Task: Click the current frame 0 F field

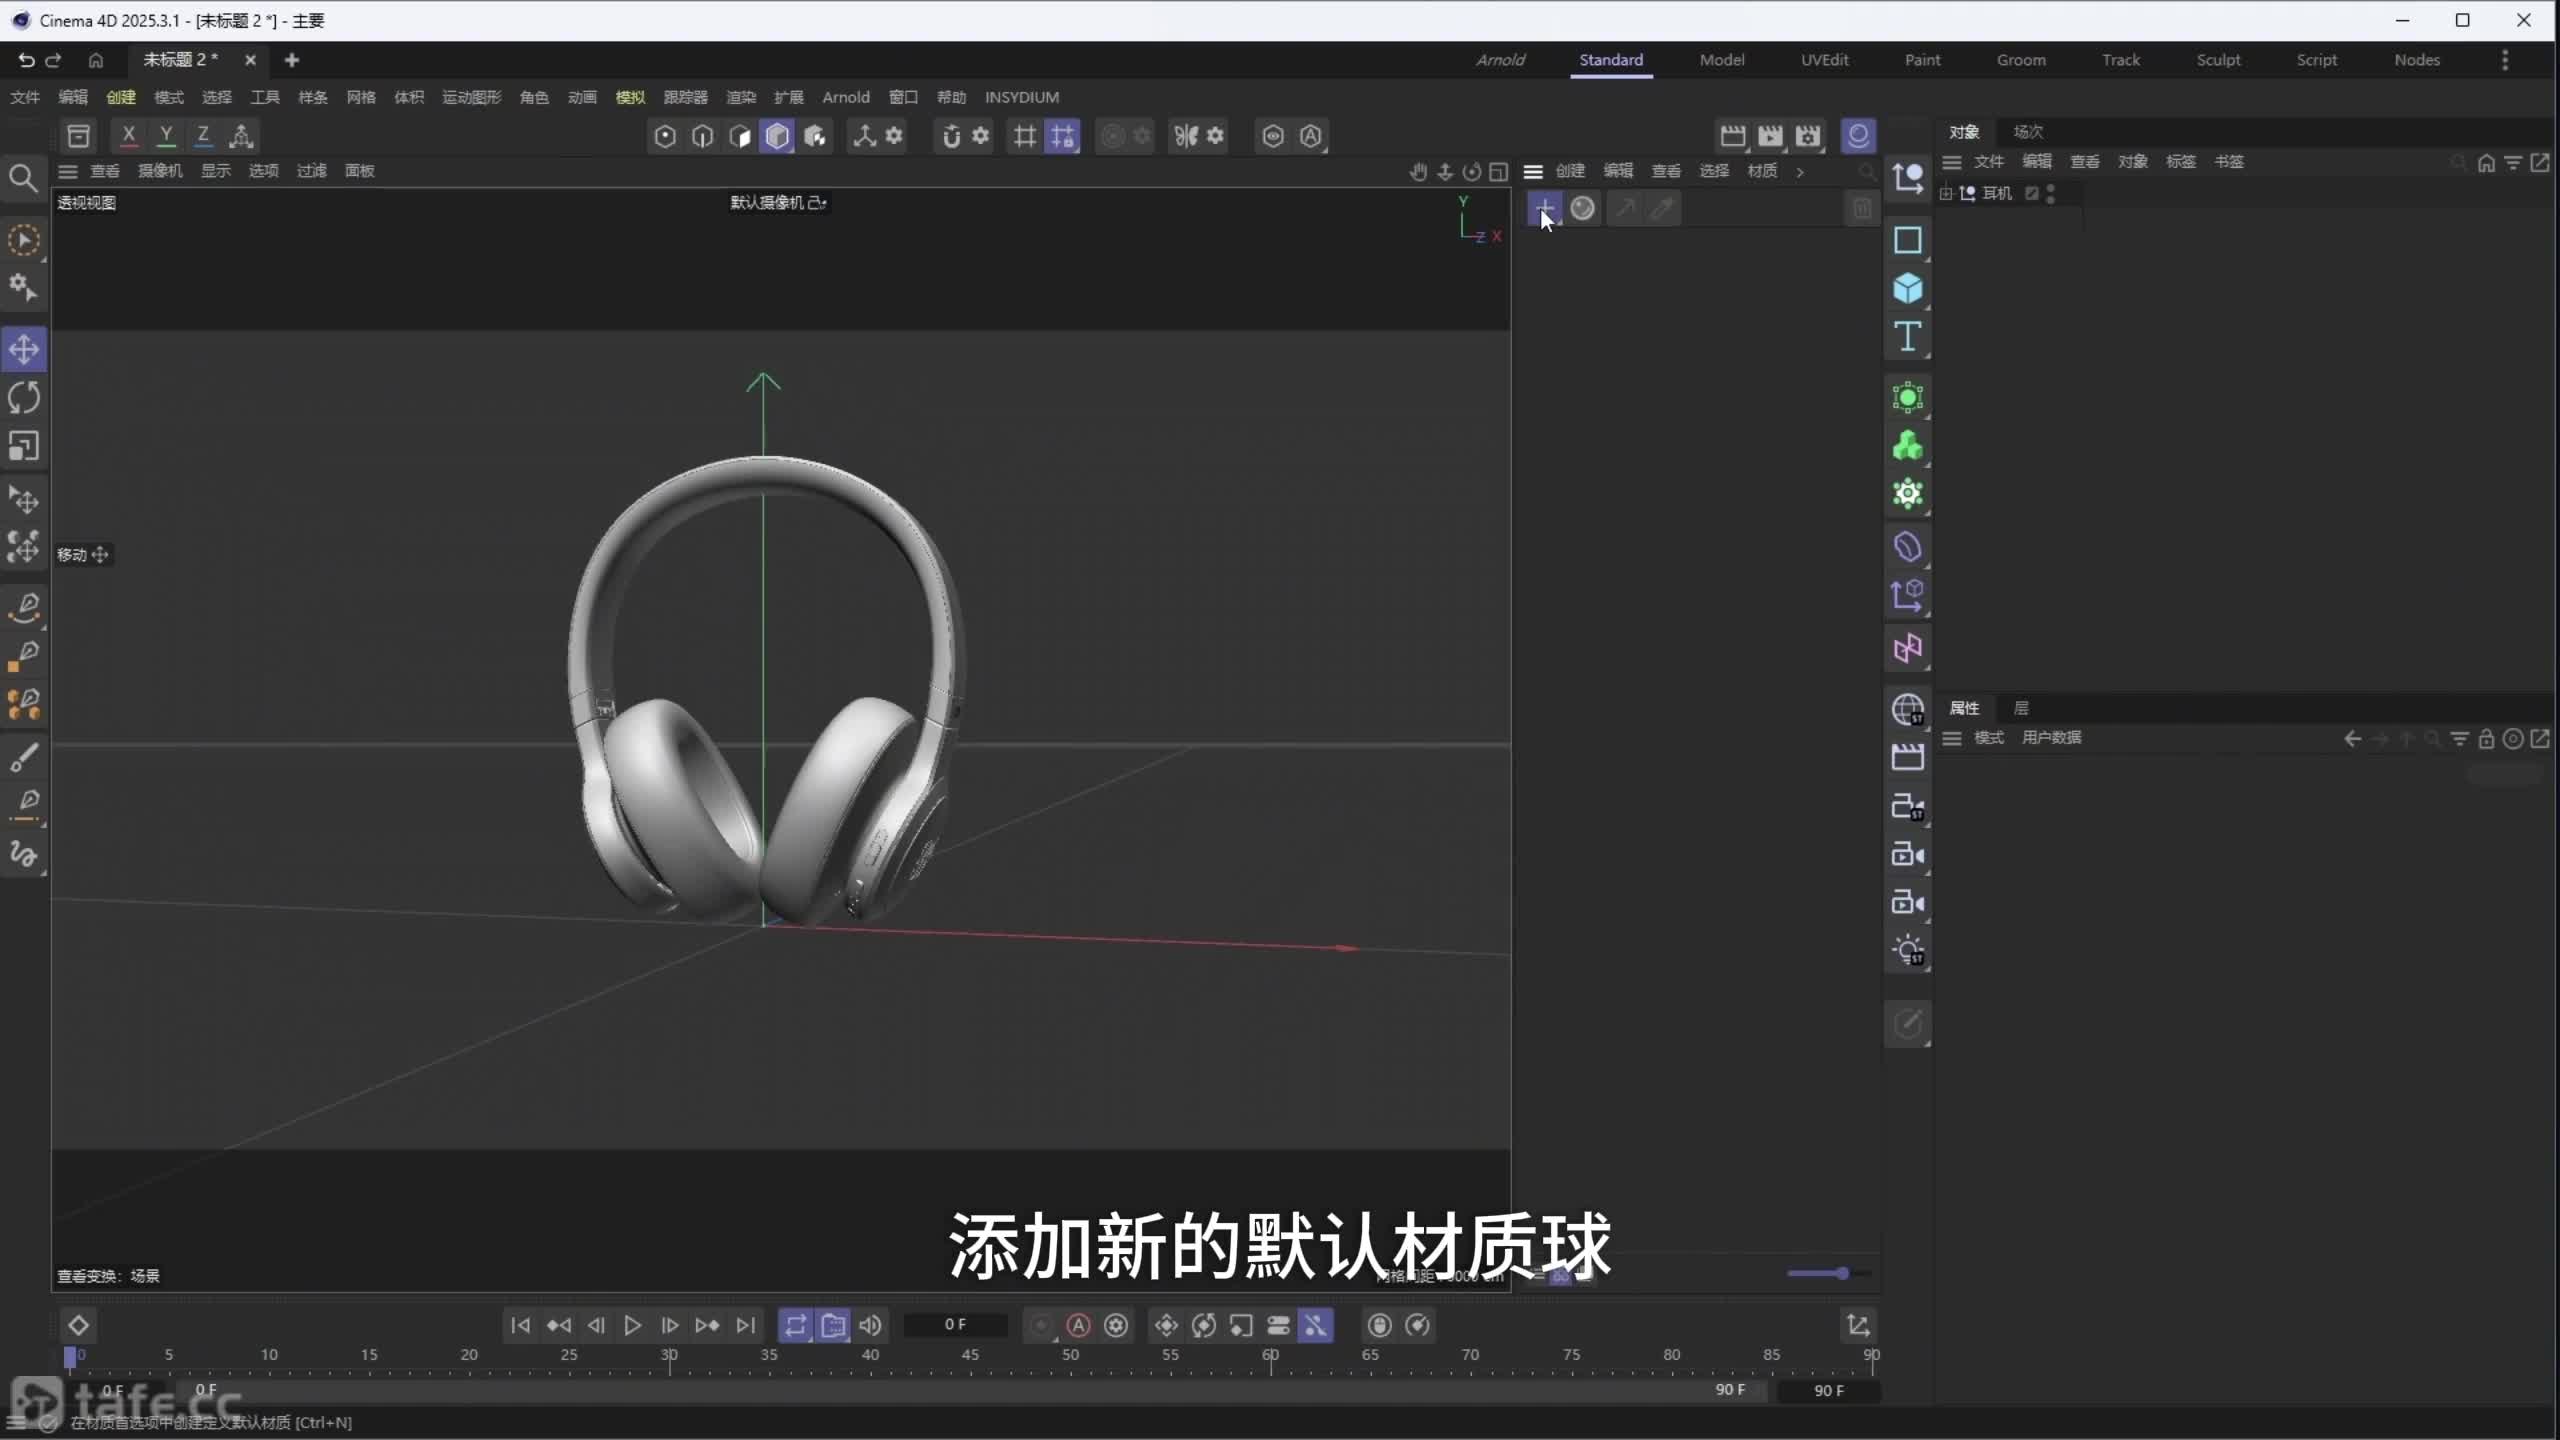Action: [x=955, y=1324]
